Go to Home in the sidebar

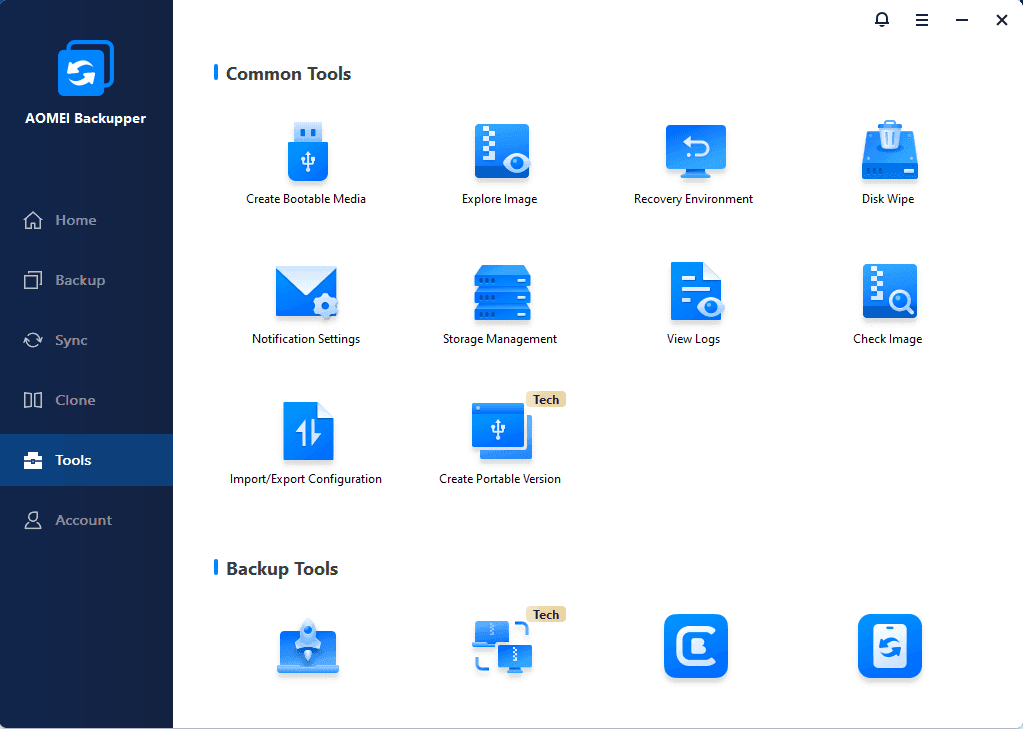click(x=86, y=221)
